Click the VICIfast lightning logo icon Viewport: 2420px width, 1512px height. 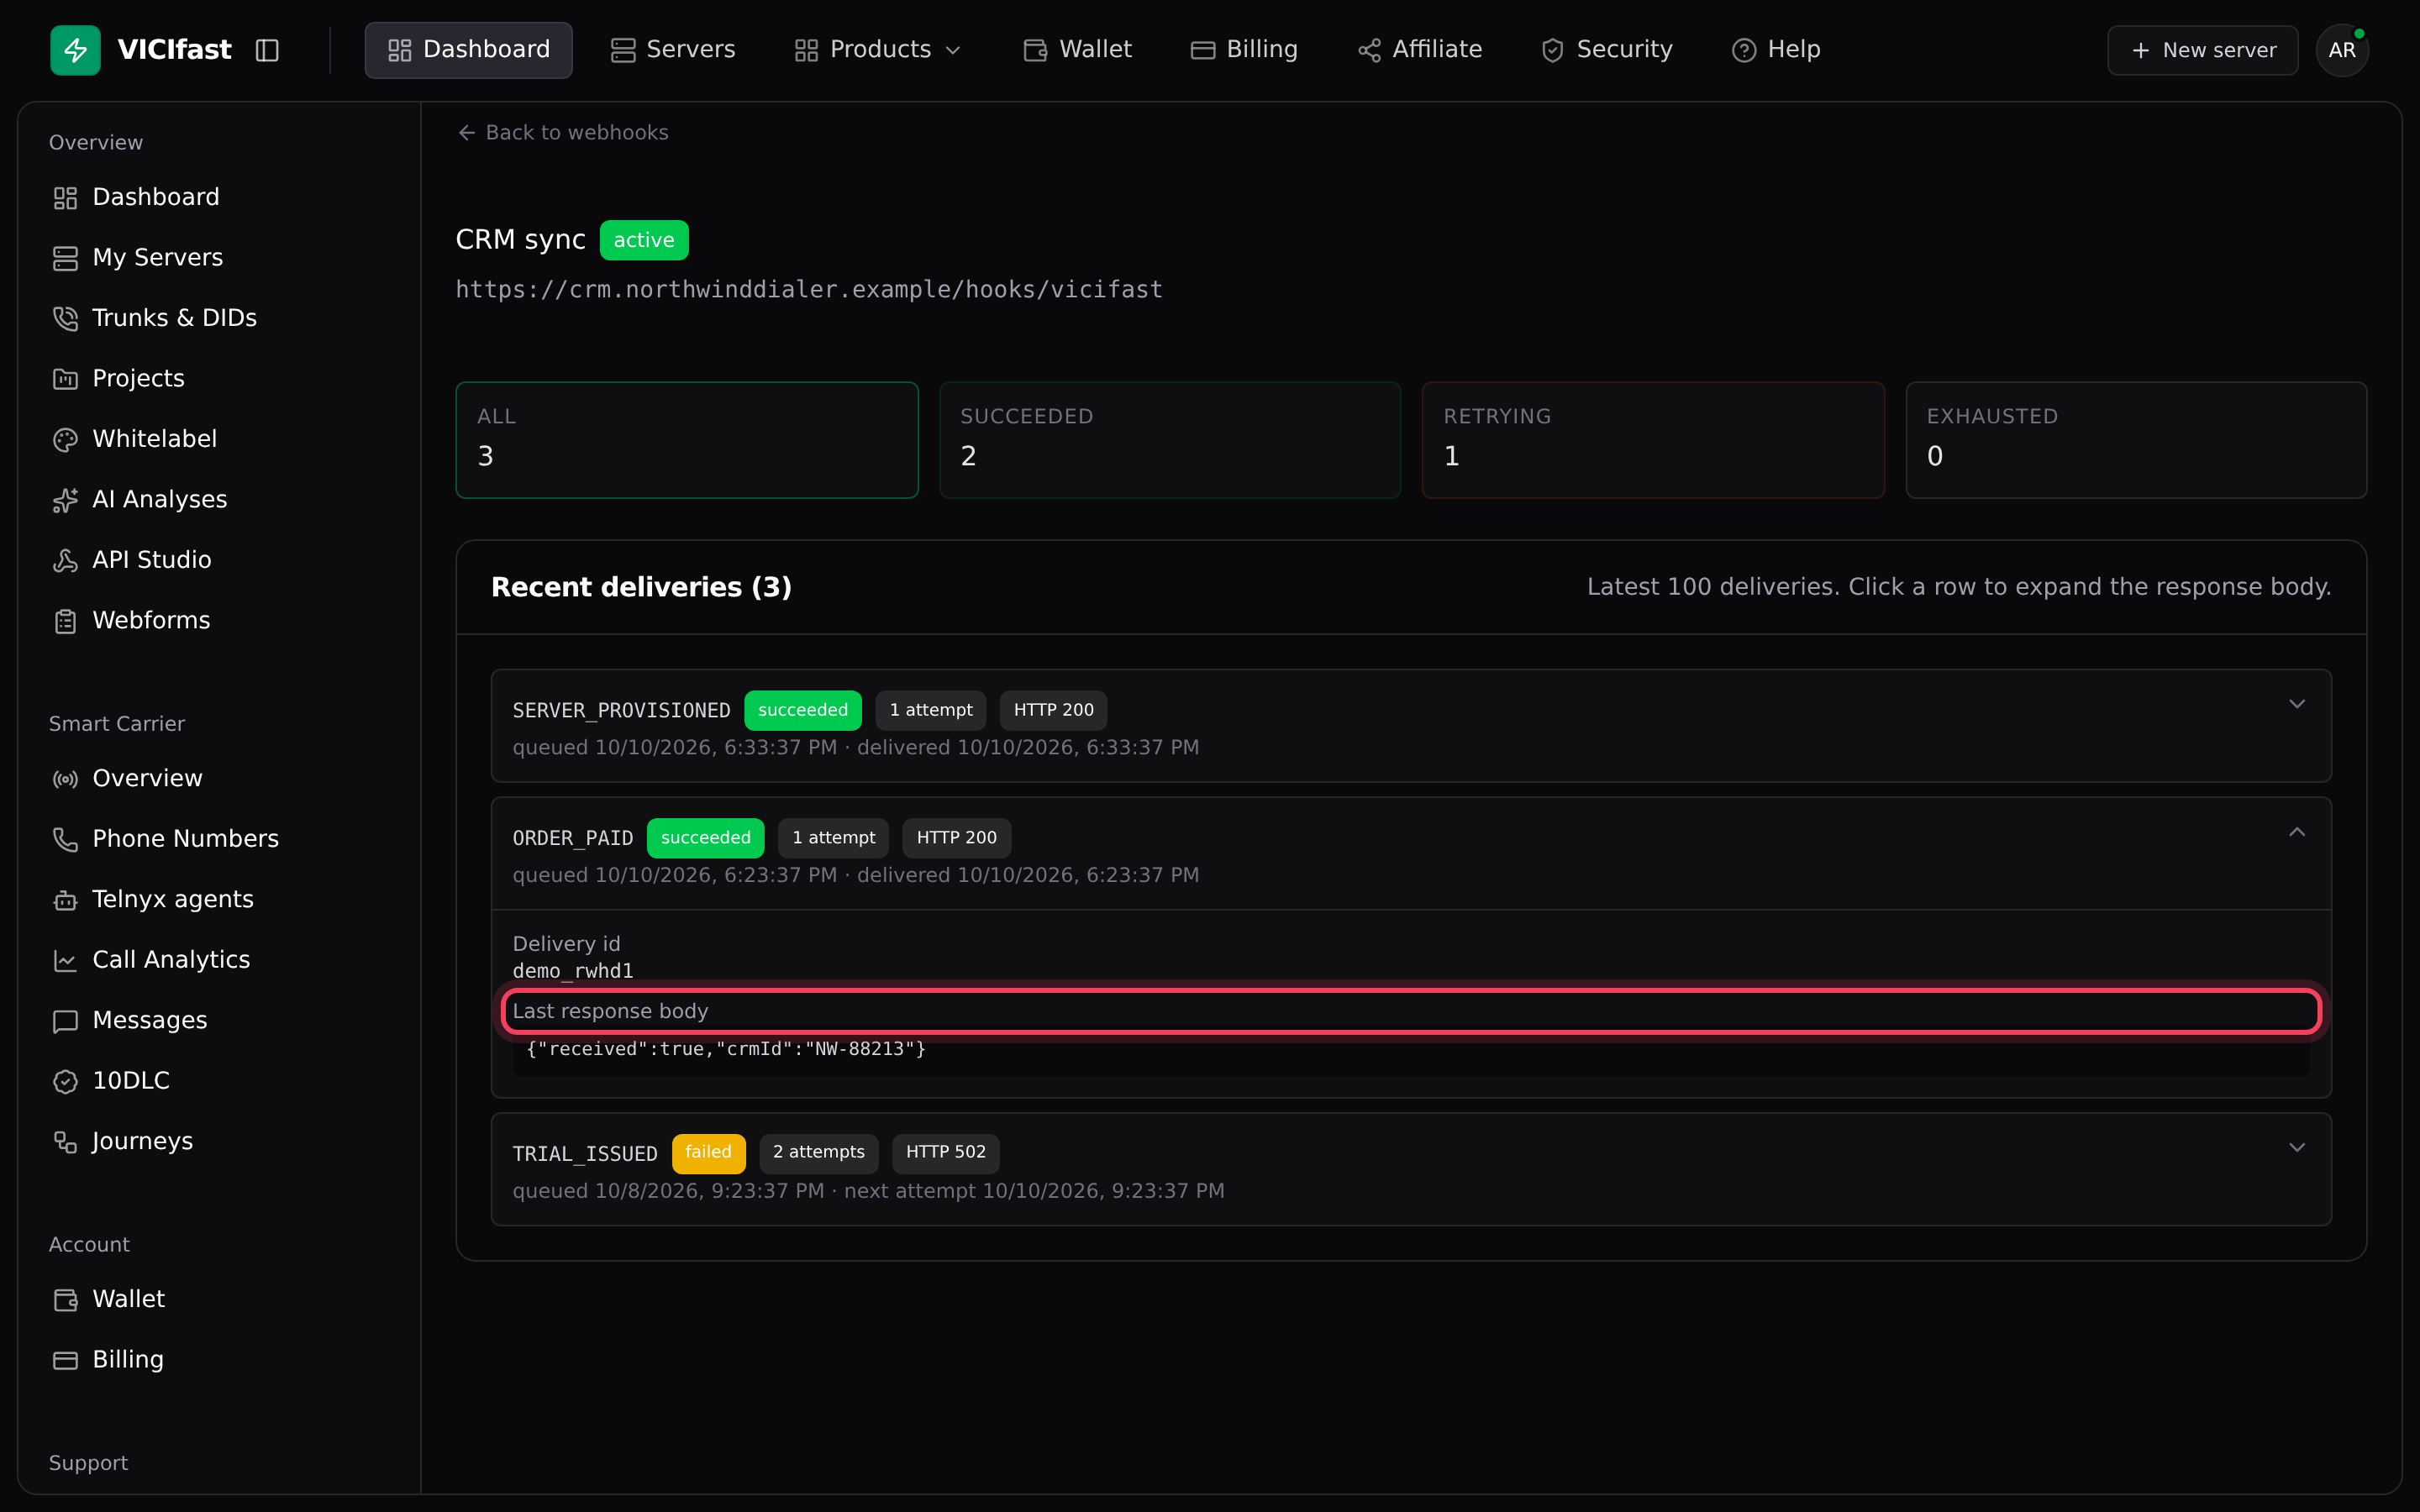[75, 50]
